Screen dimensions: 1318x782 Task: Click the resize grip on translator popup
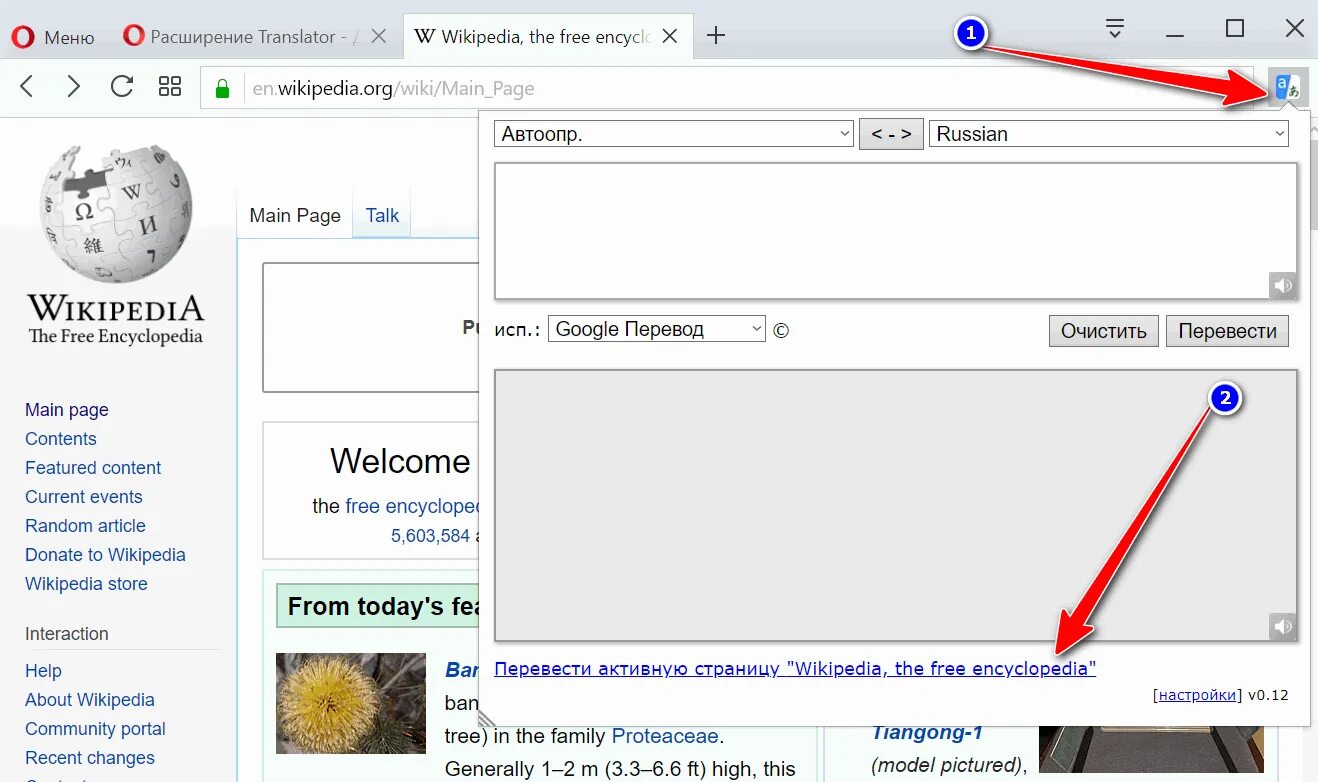pos(486,718)
